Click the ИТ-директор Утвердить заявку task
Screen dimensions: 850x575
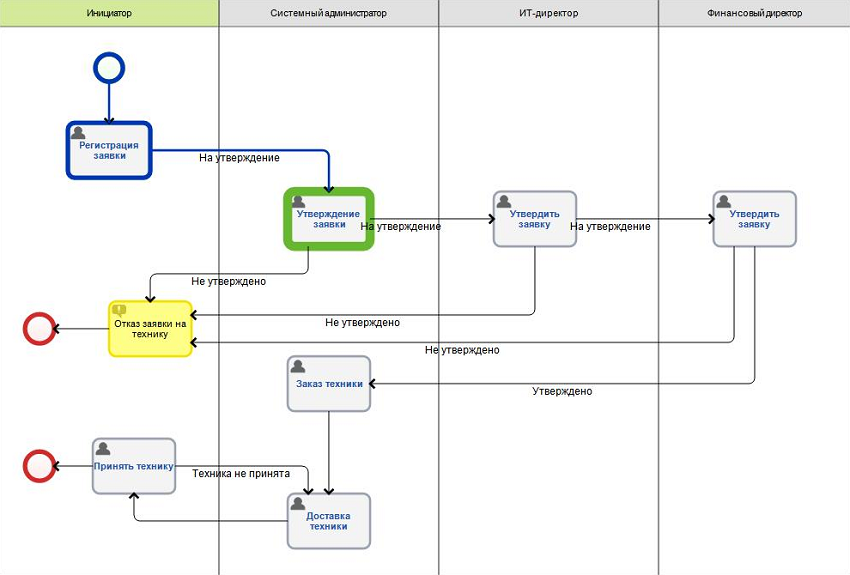535,219
